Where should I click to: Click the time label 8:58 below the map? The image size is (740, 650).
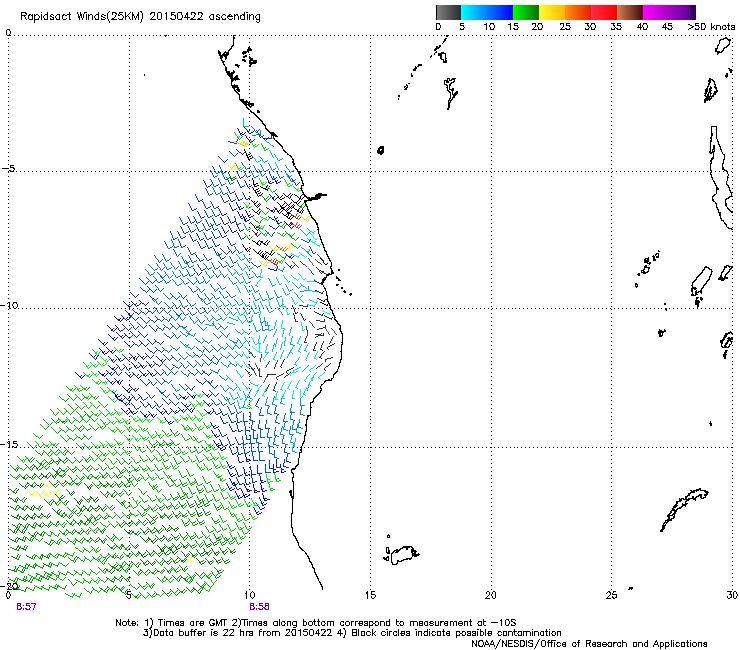(x=259, y=607)
